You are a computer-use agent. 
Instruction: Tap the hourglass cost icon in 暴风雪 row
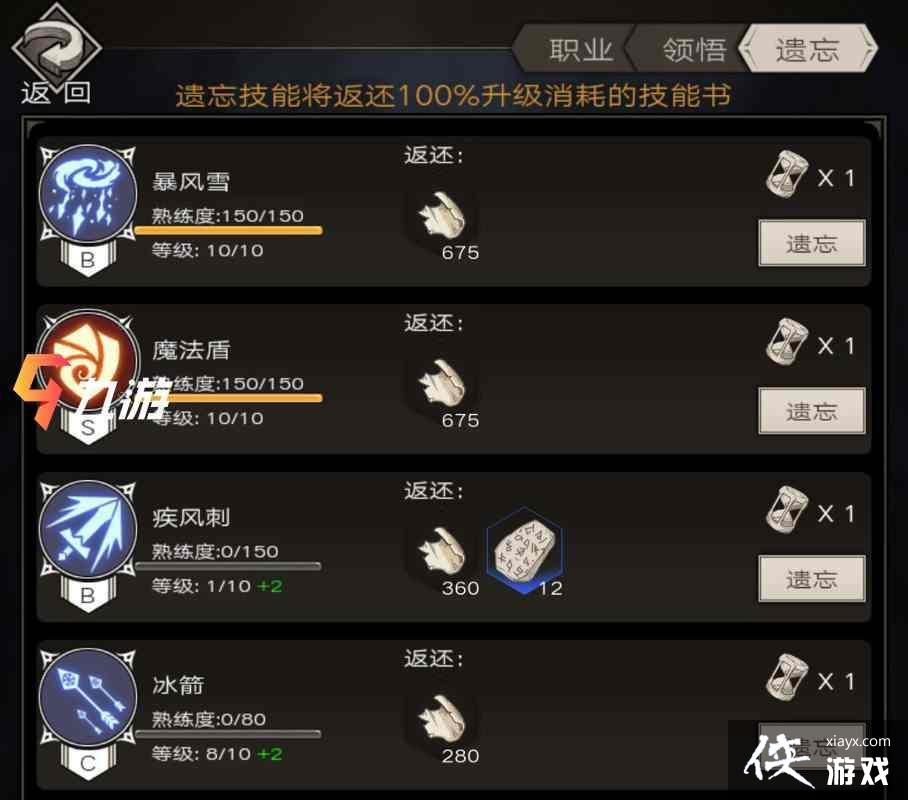coord(787,174)
